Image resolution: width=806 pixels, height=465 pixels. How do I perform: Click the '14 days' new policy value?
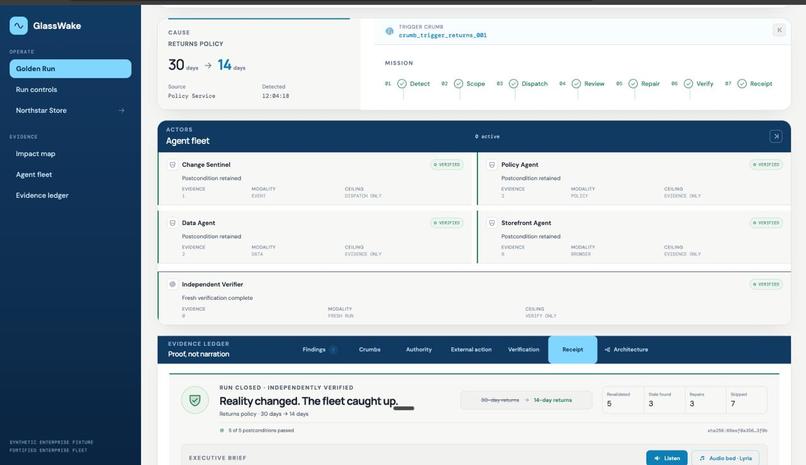(231, 65)
